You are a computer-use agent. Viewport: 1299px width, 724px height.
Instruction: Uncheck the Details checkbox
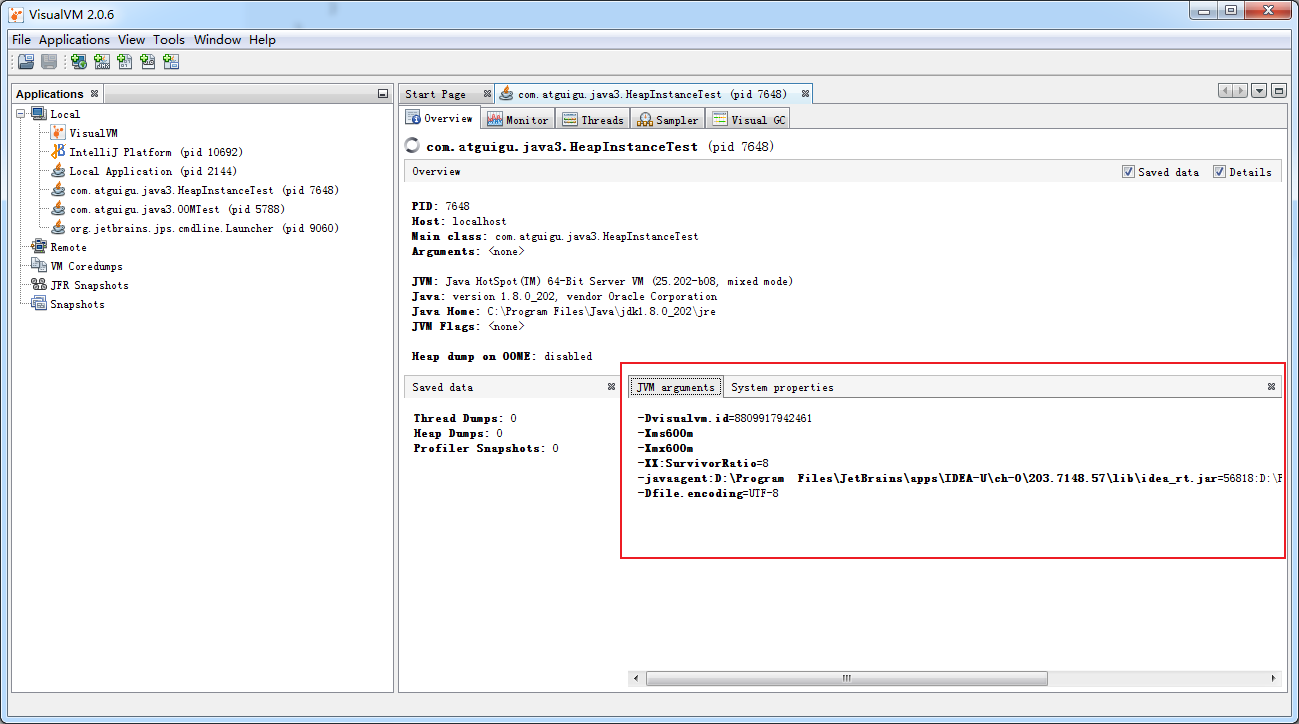coord(1219,172)
